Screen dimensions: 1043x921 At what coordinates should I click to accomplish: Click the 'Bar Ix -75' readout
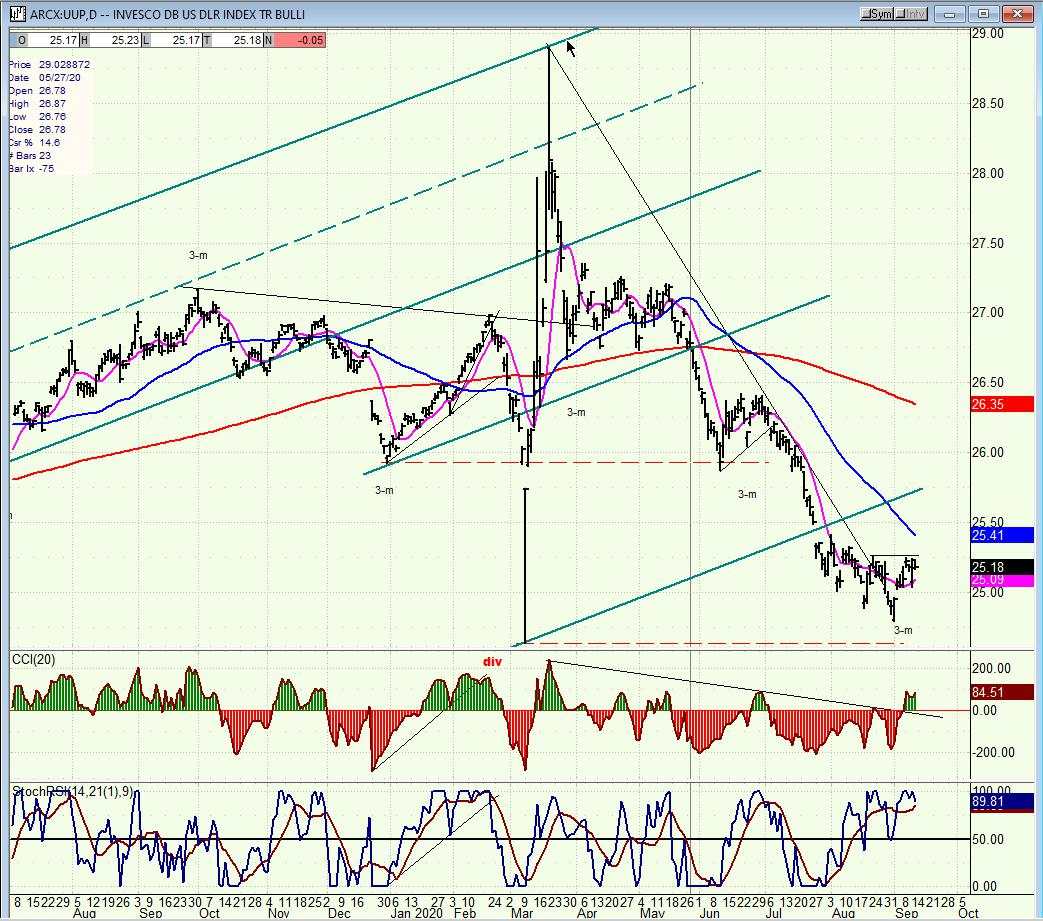point(32,169)
